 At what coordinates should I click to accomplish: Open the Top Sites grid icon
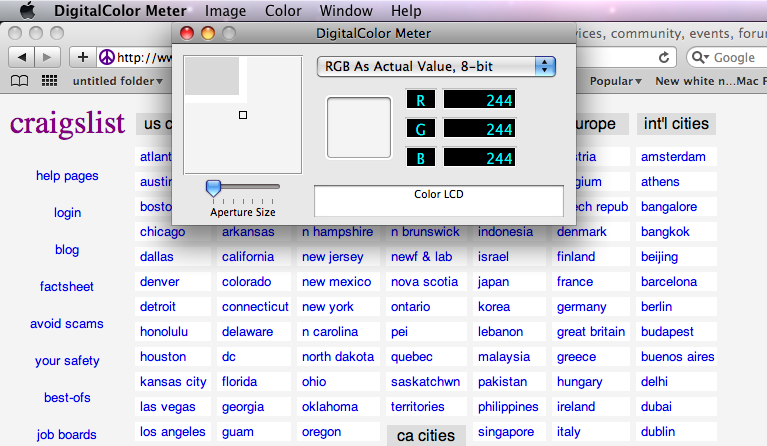[49, 81]
